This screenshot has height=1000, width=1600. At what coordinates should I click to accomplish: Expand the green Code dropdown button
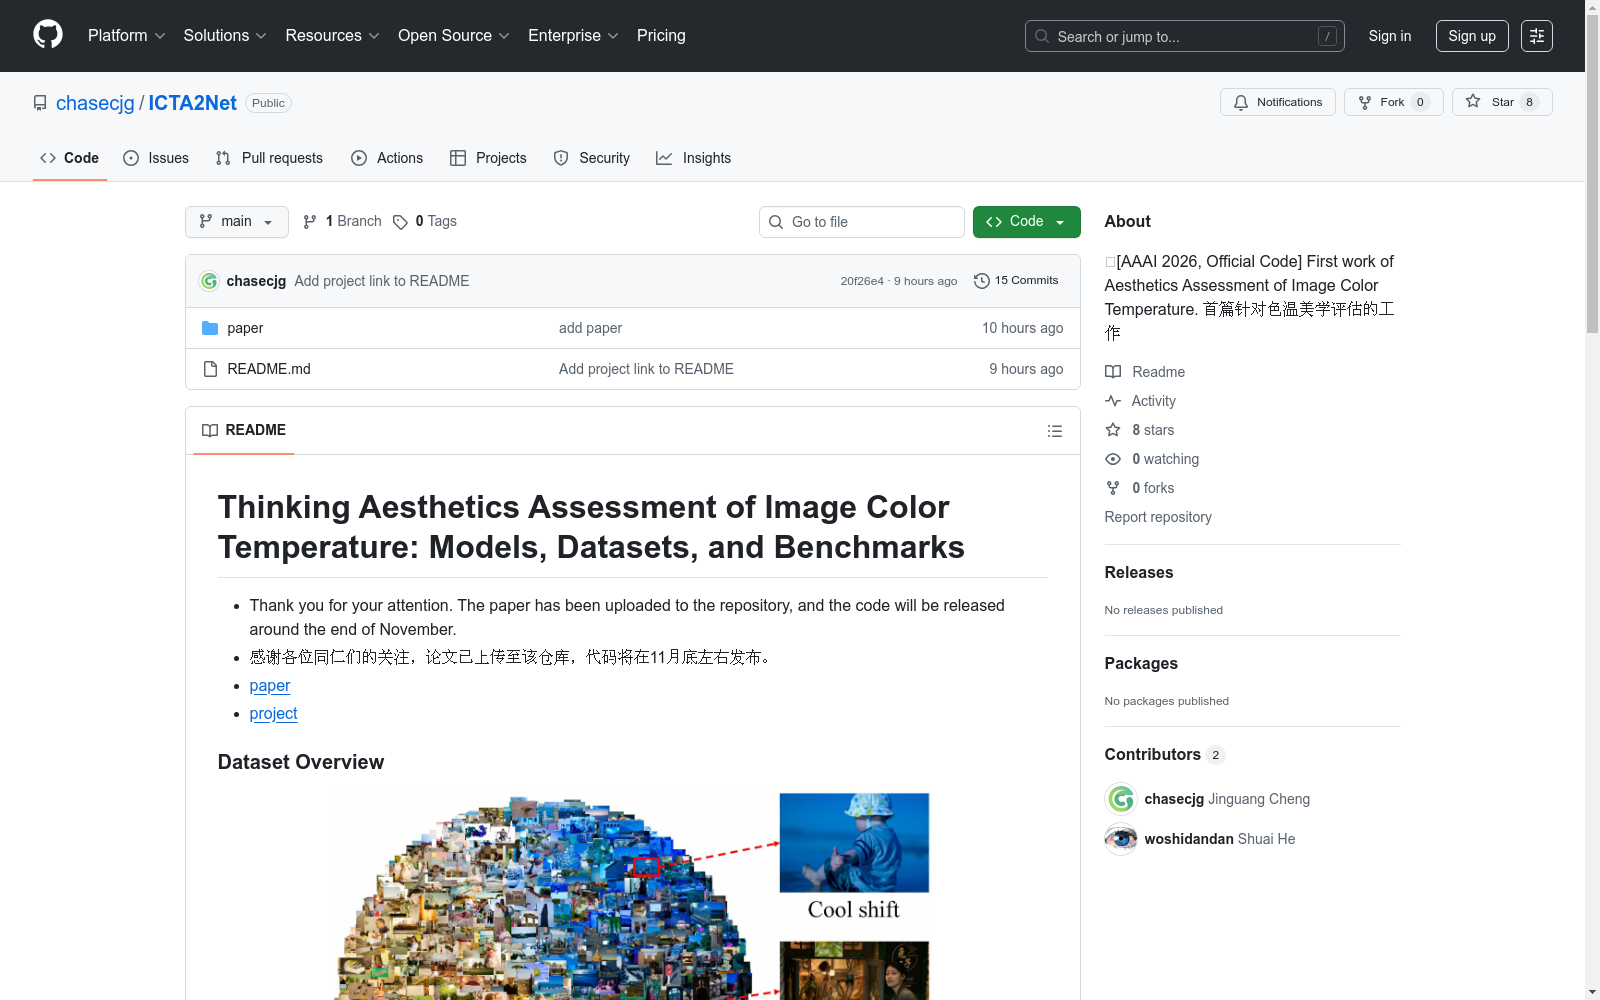click(x=1027, y=222)
